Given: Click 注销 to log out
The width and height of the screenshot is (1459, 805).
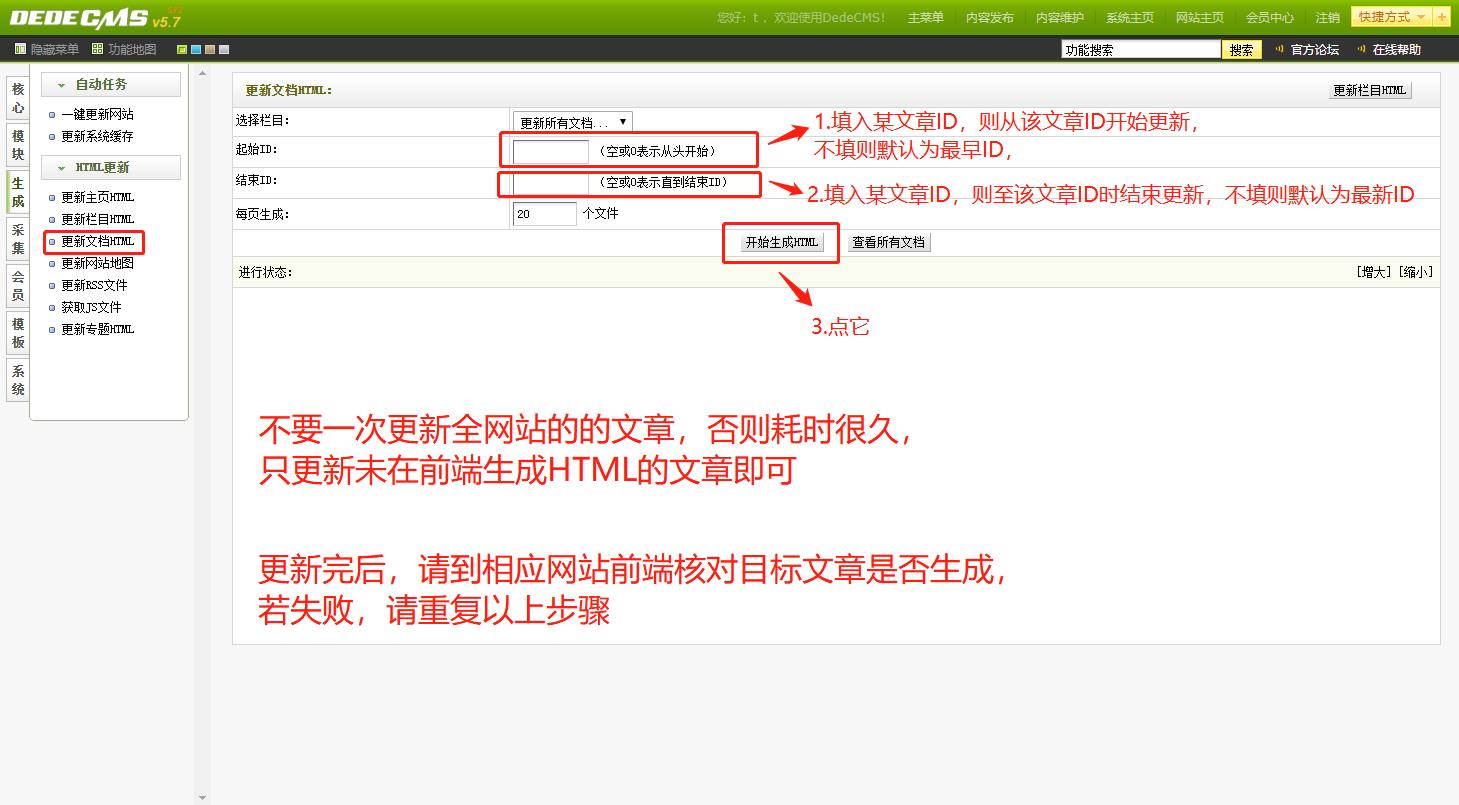Looking at the screenshot, I should click(1328, 18).
